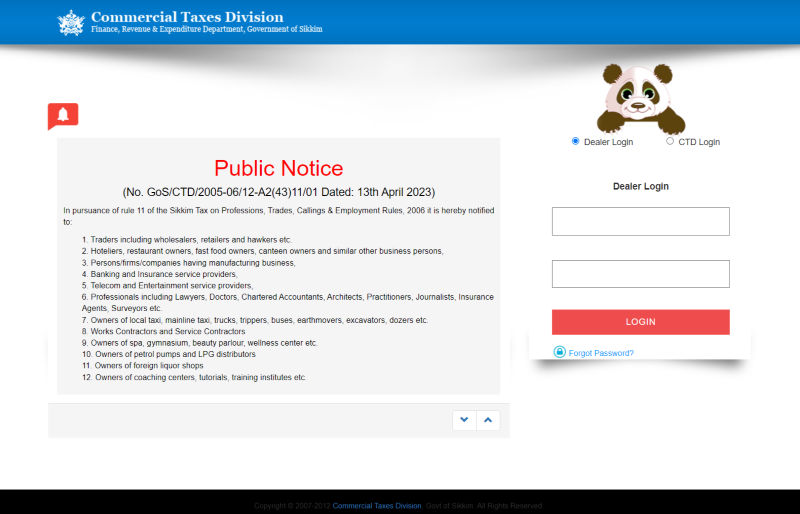
Task: Click the 'Dealer Login' form heading
Action: pos(641,186)
